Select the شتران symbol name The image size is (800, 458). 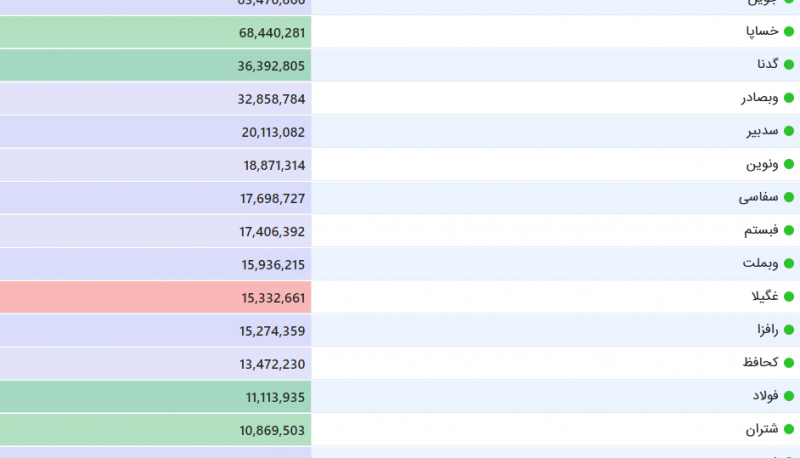[x=762, y=429]
